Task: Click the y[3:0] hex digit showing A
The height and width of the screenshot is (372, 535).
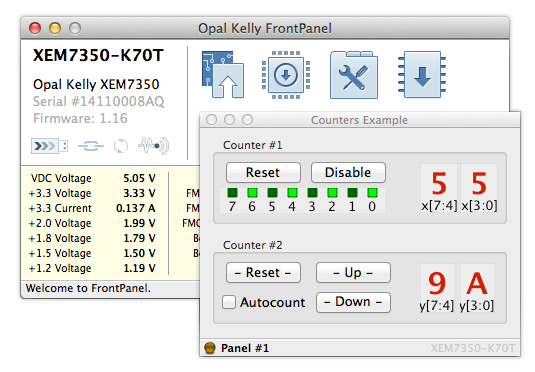Action: (477, 288)
